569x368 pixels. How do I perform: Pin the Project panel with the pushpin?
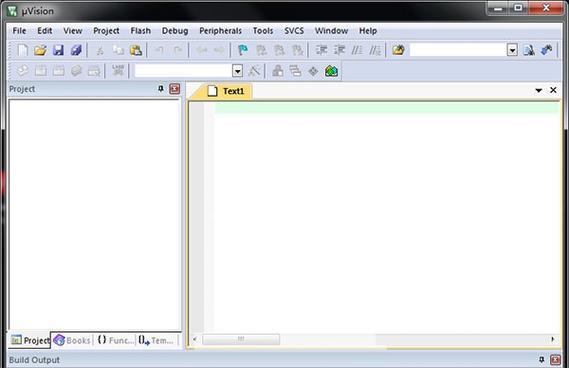tap(161, 89)
